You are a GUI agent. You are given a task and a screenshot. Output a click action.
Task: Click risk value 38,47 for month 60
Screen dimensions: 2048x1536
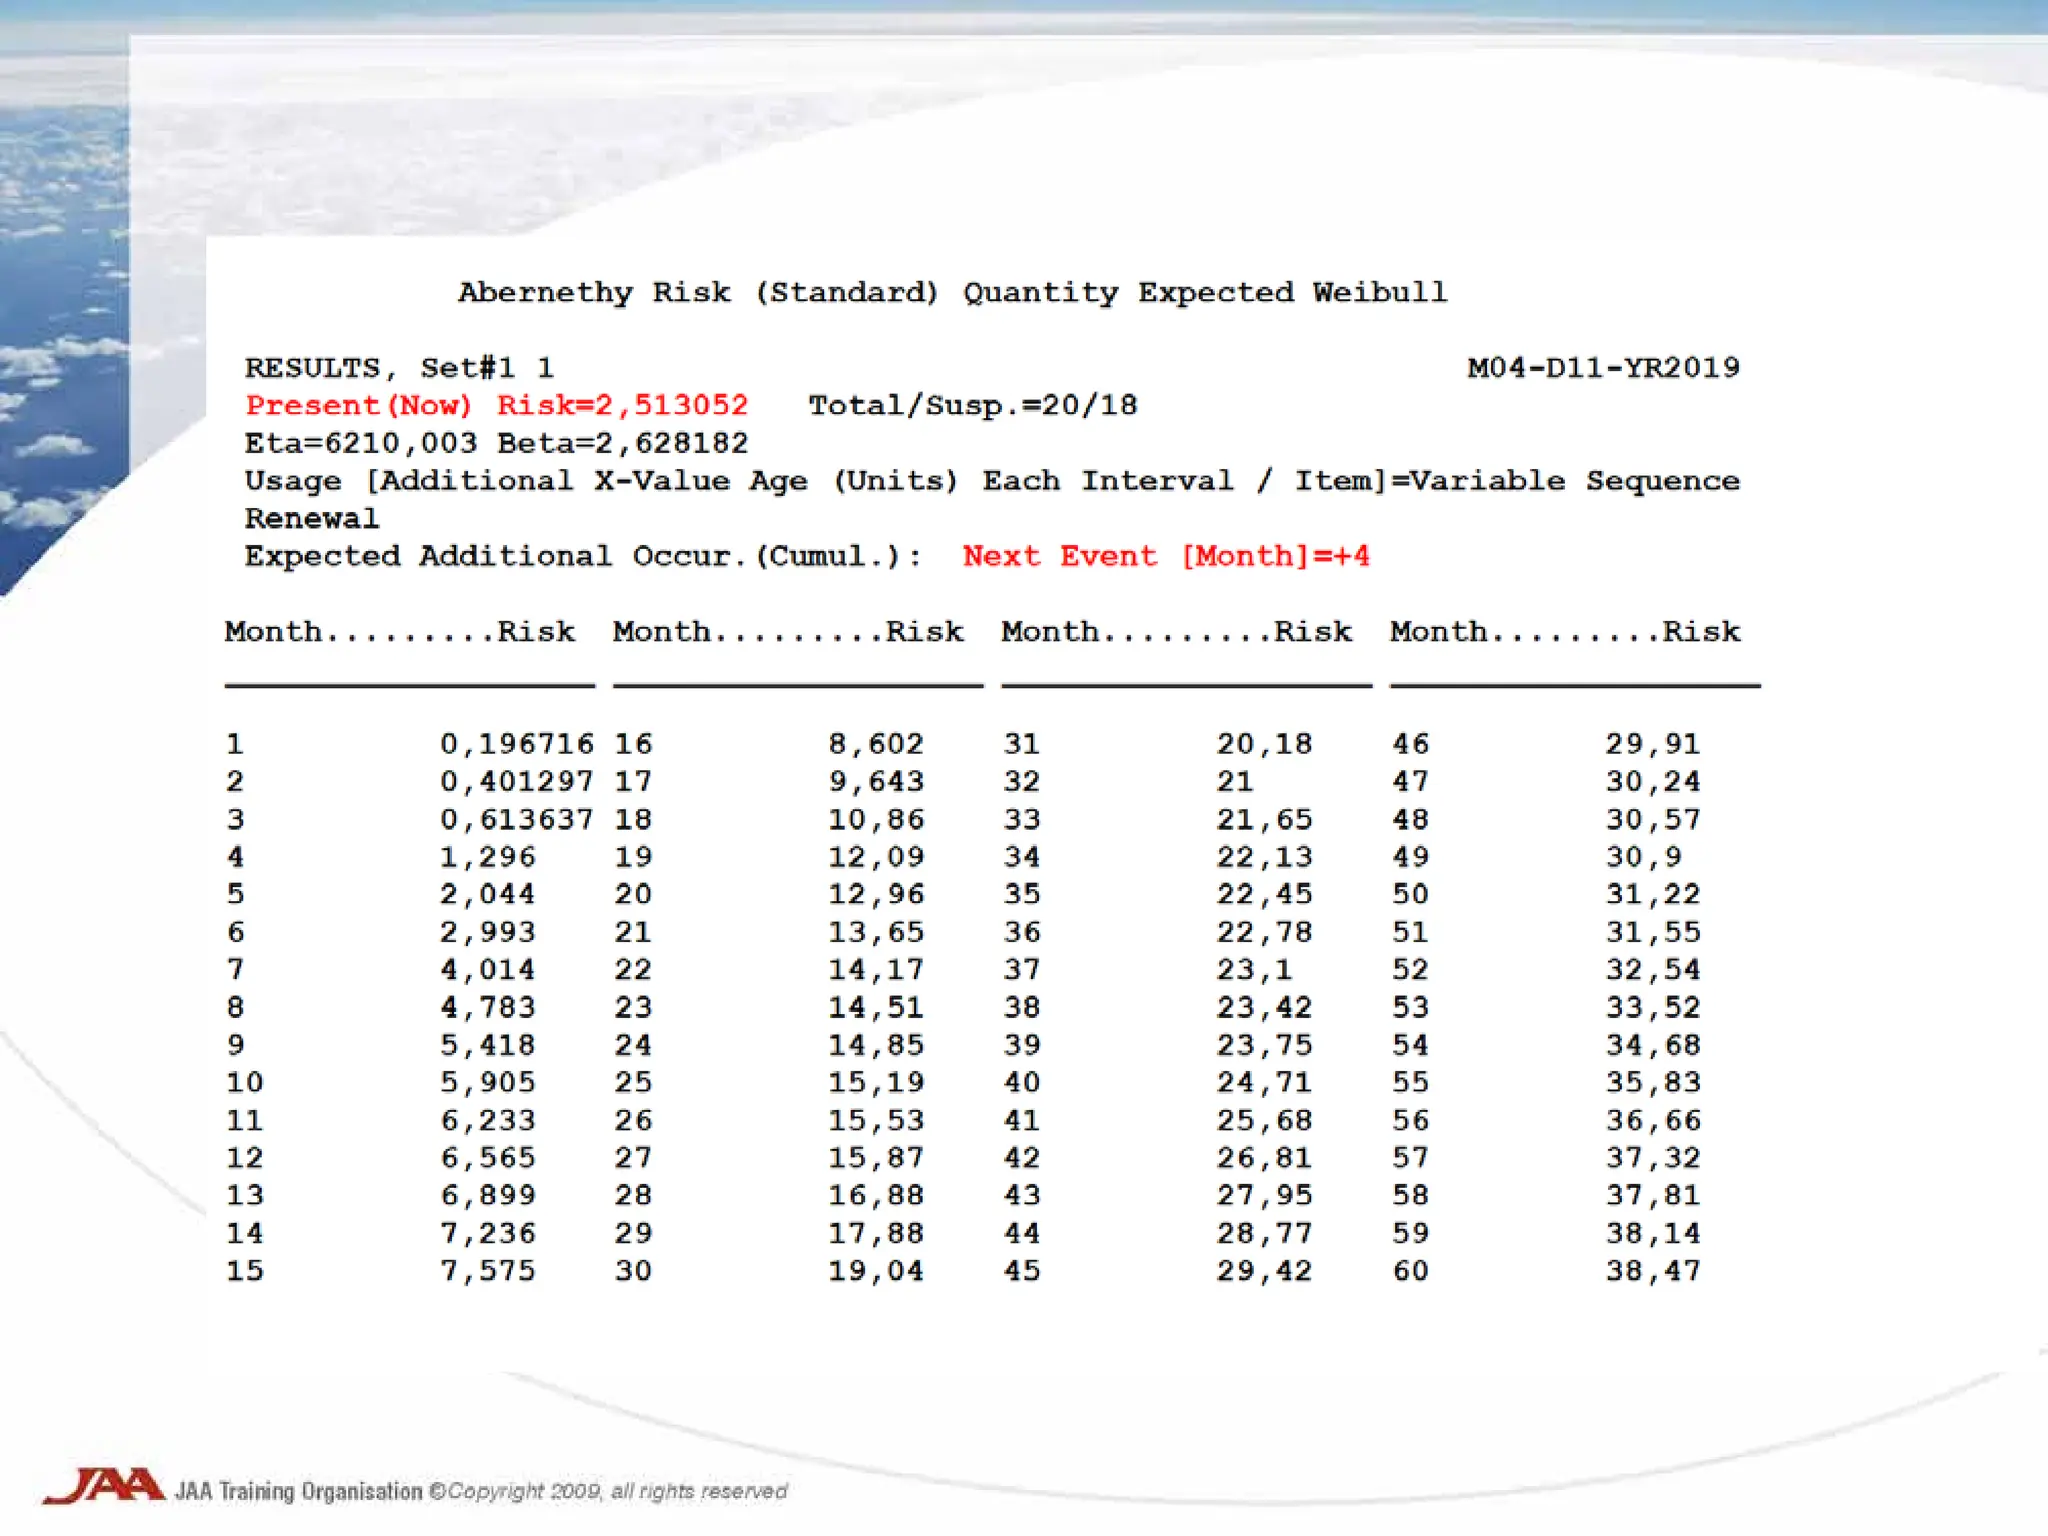[1652, 1271]
